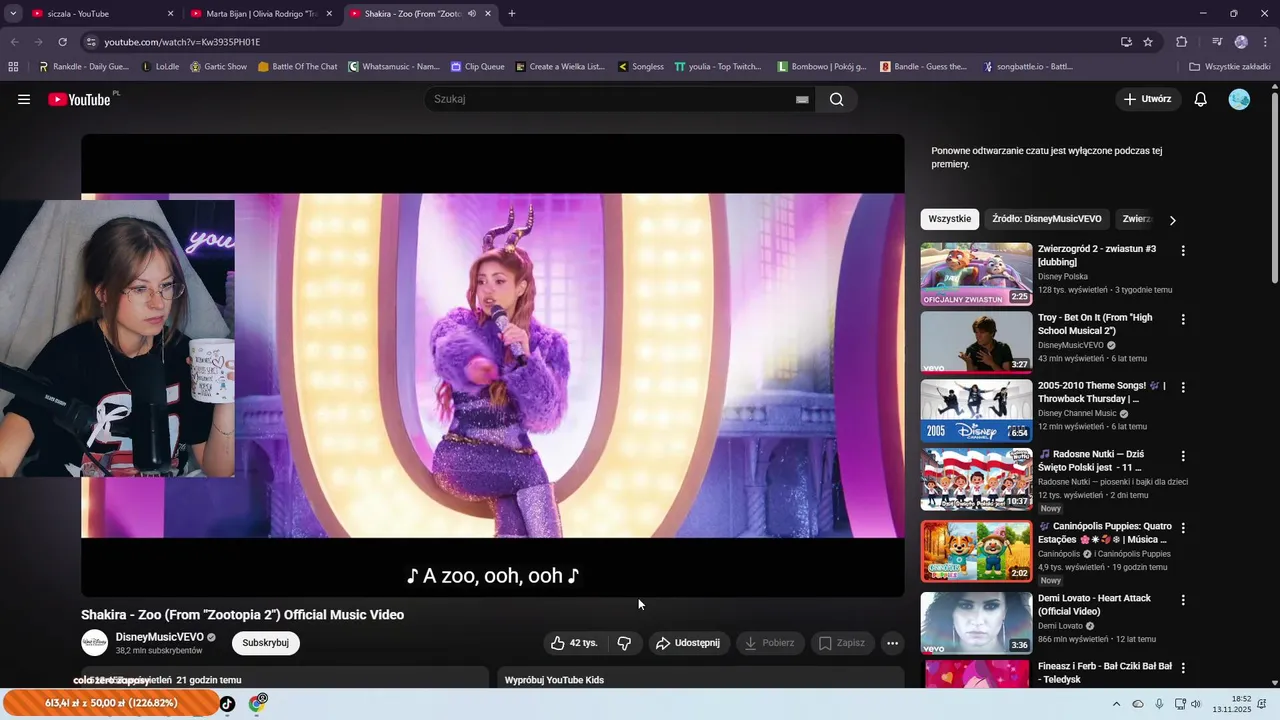Open YouTube notifications bell

[x=1201, y=99]
